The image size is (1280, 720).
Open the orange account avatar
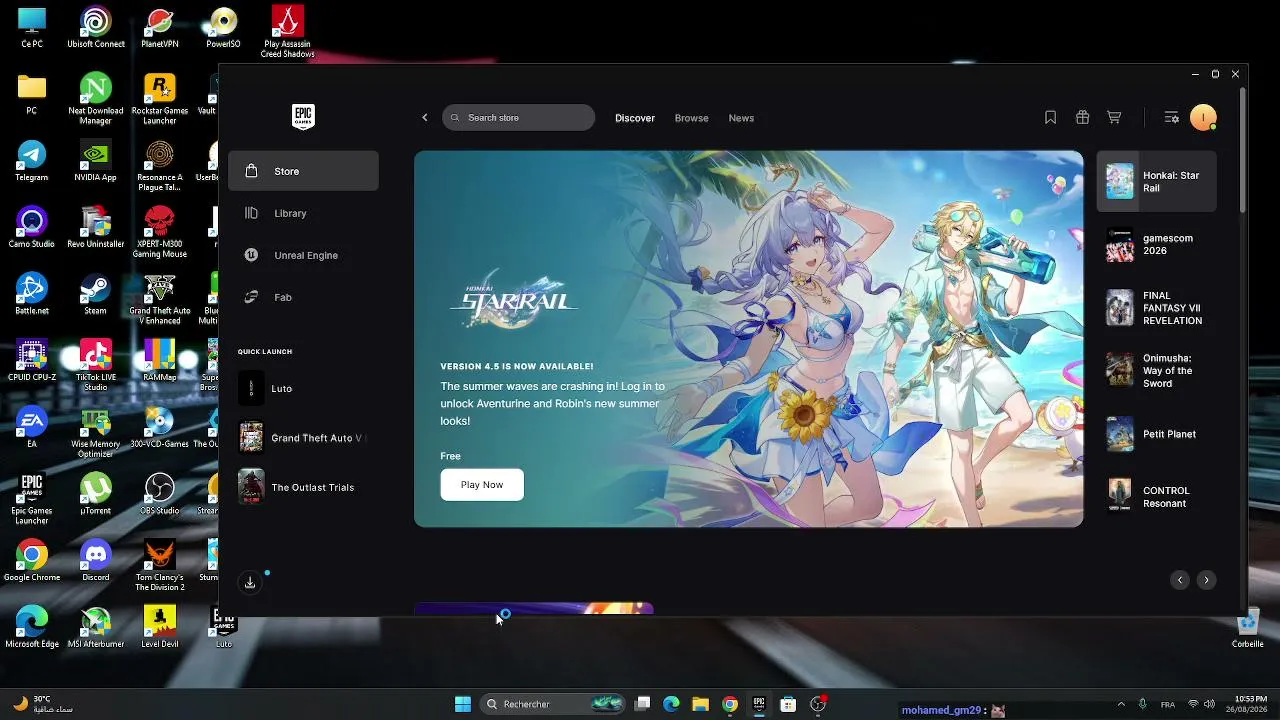1203,118
